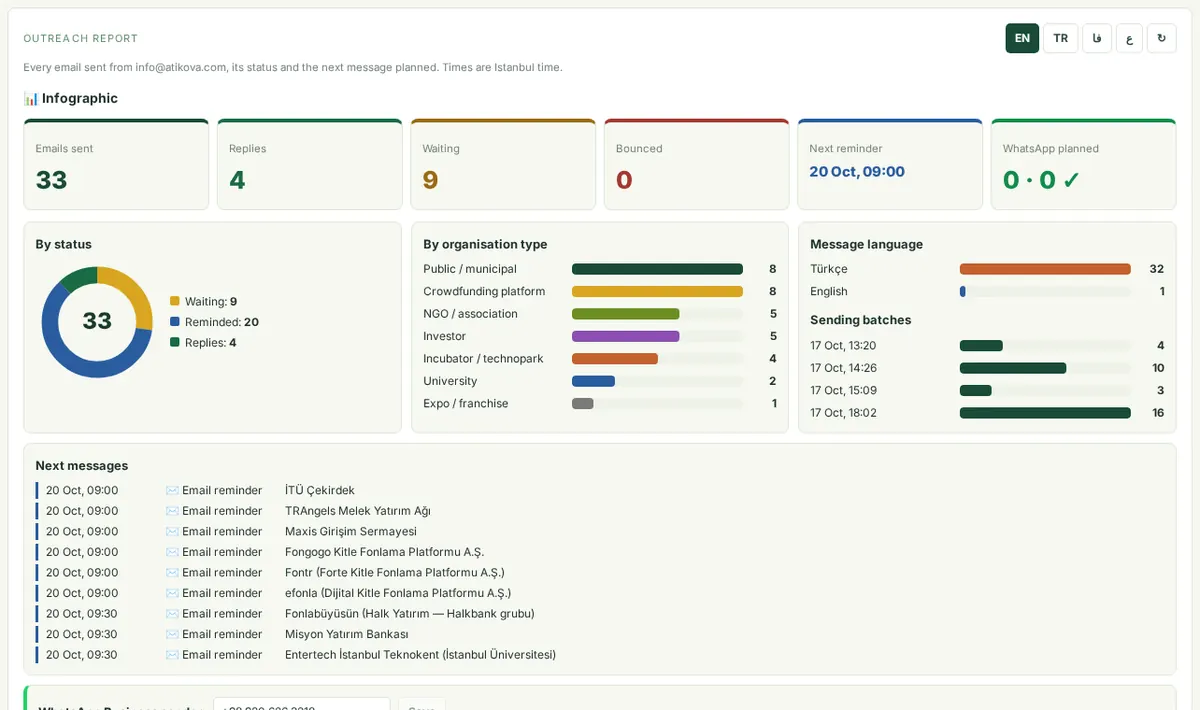Open the Bounced summary card

point(696,164)
